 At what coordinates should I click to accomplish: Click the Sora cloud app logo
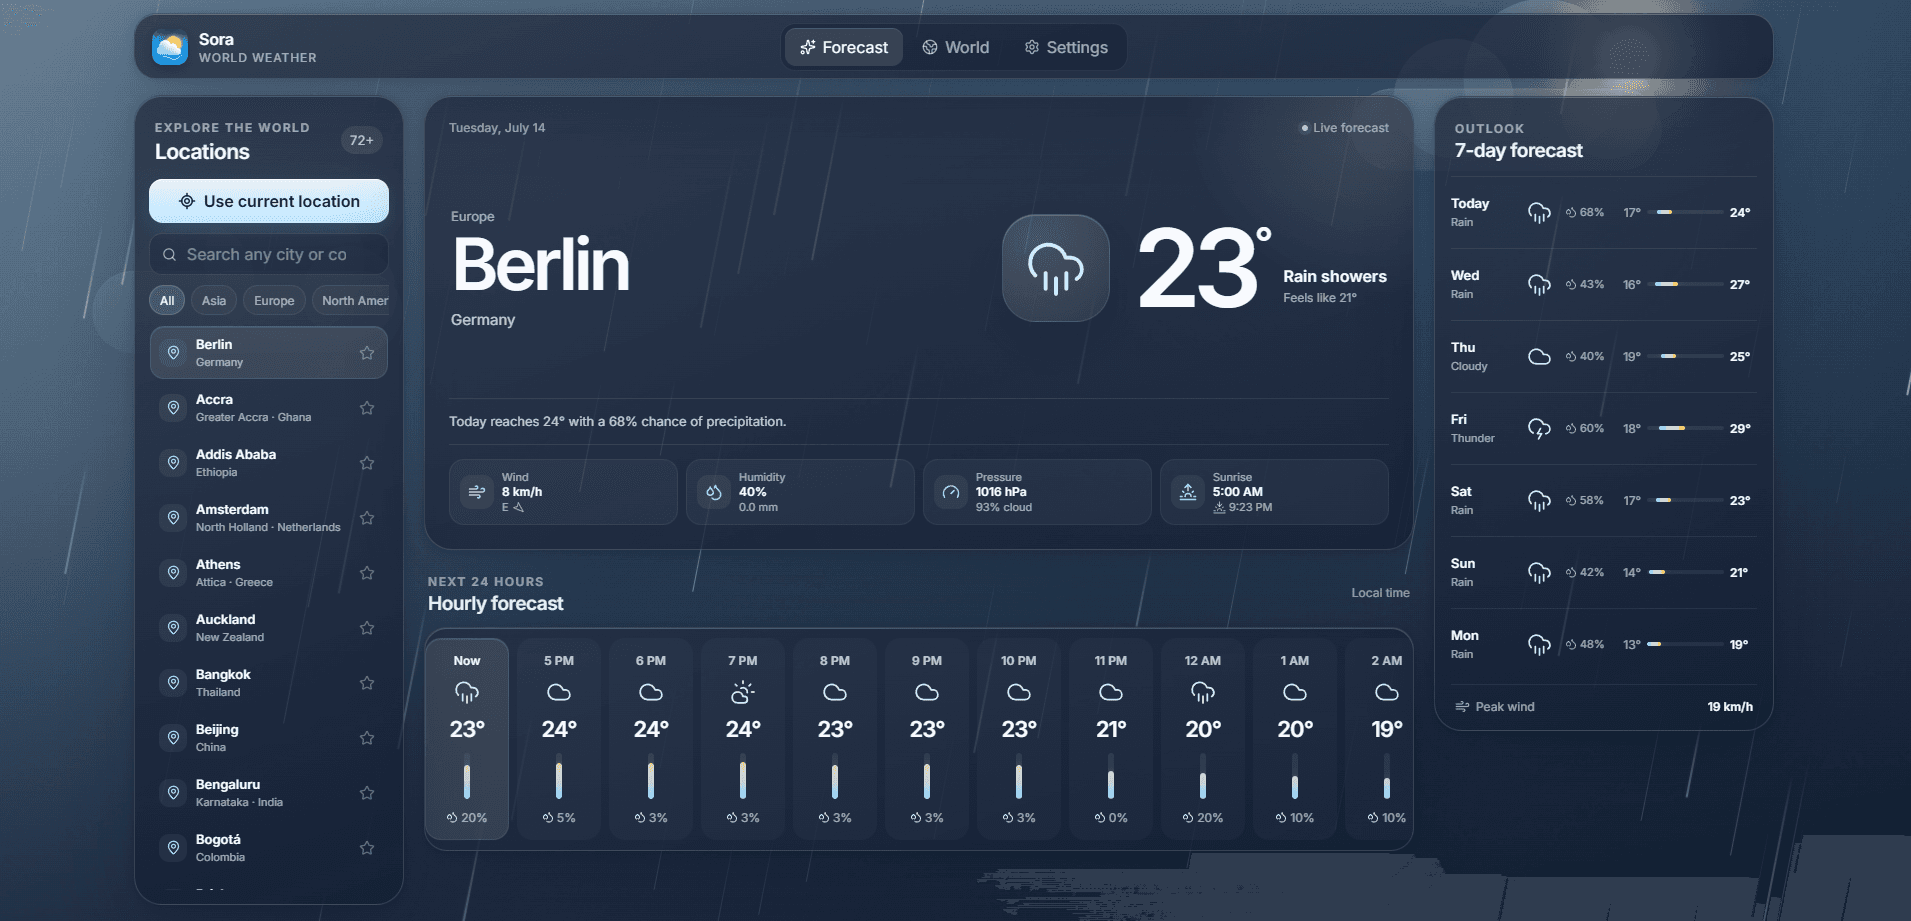point(170,47)
